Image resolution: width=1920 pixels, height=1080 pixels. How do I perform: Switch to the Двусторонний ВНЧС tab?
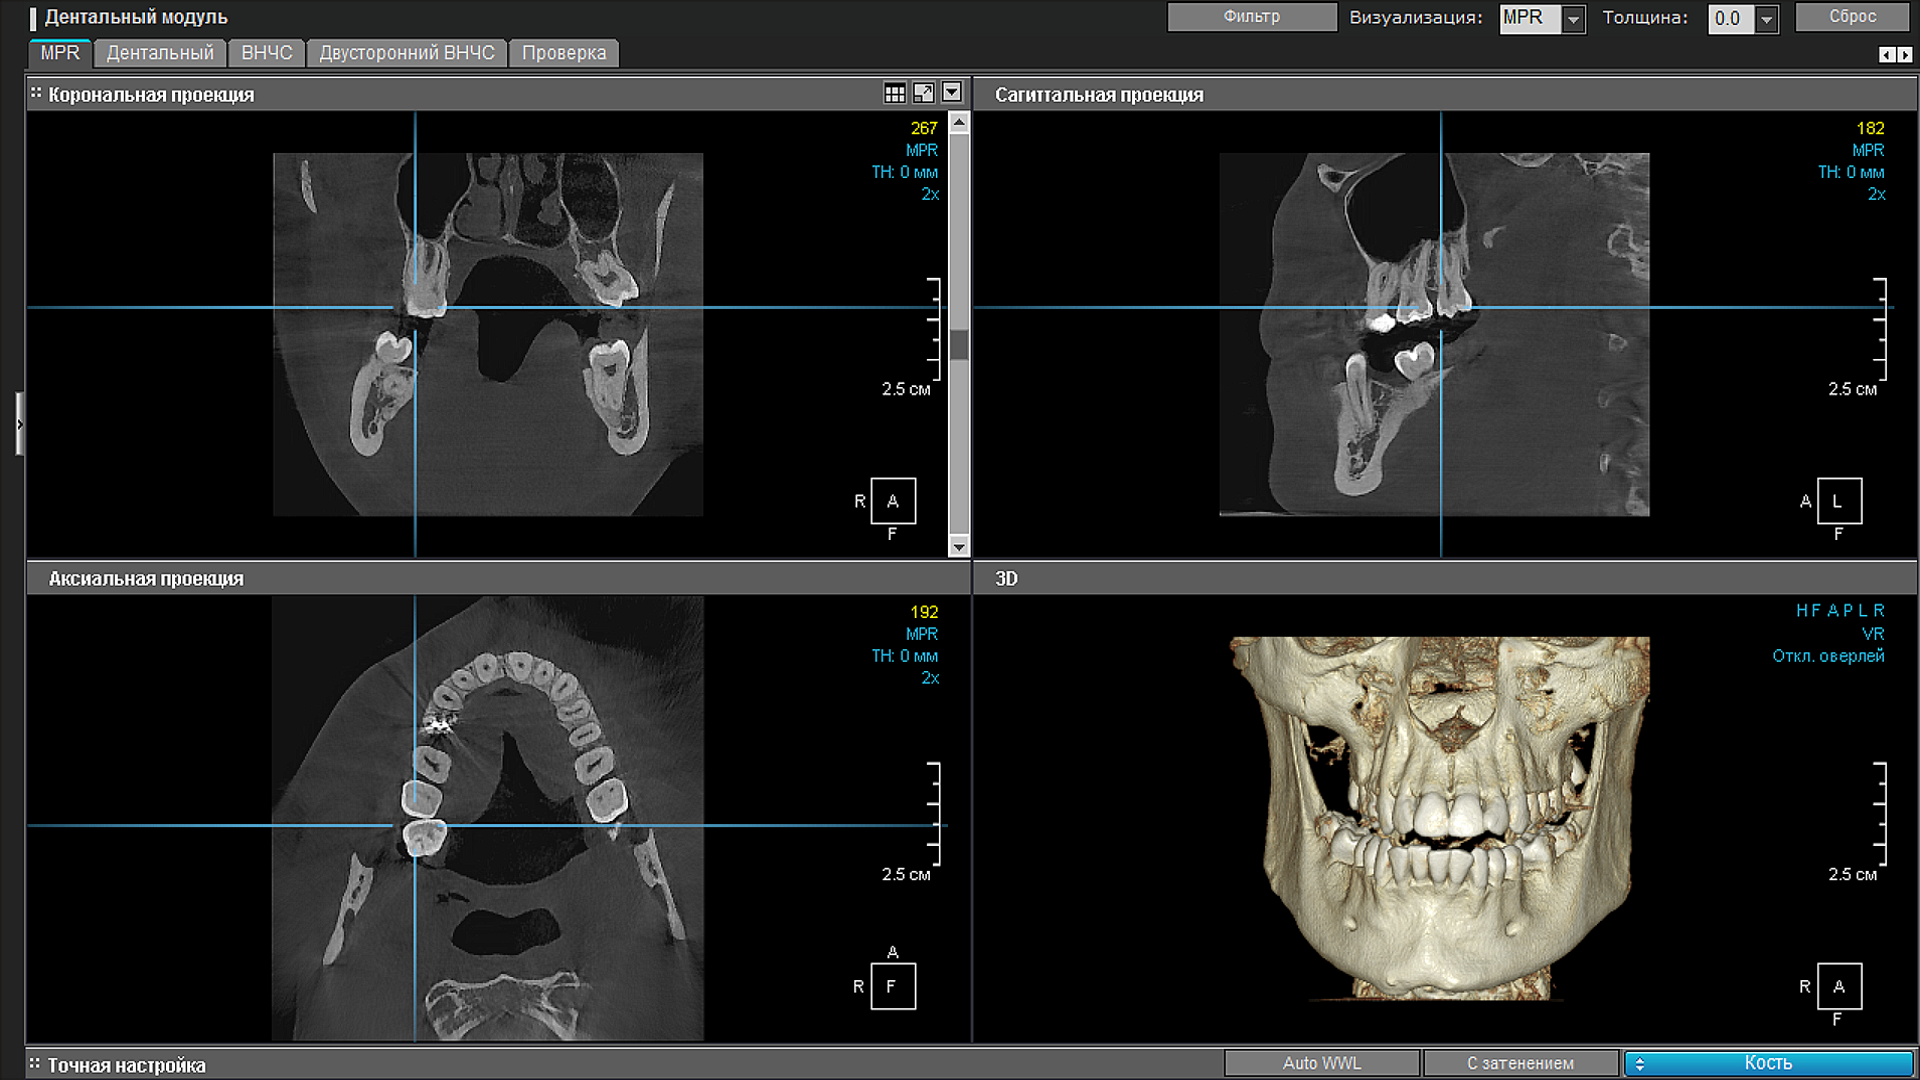[x=407, y=53]
